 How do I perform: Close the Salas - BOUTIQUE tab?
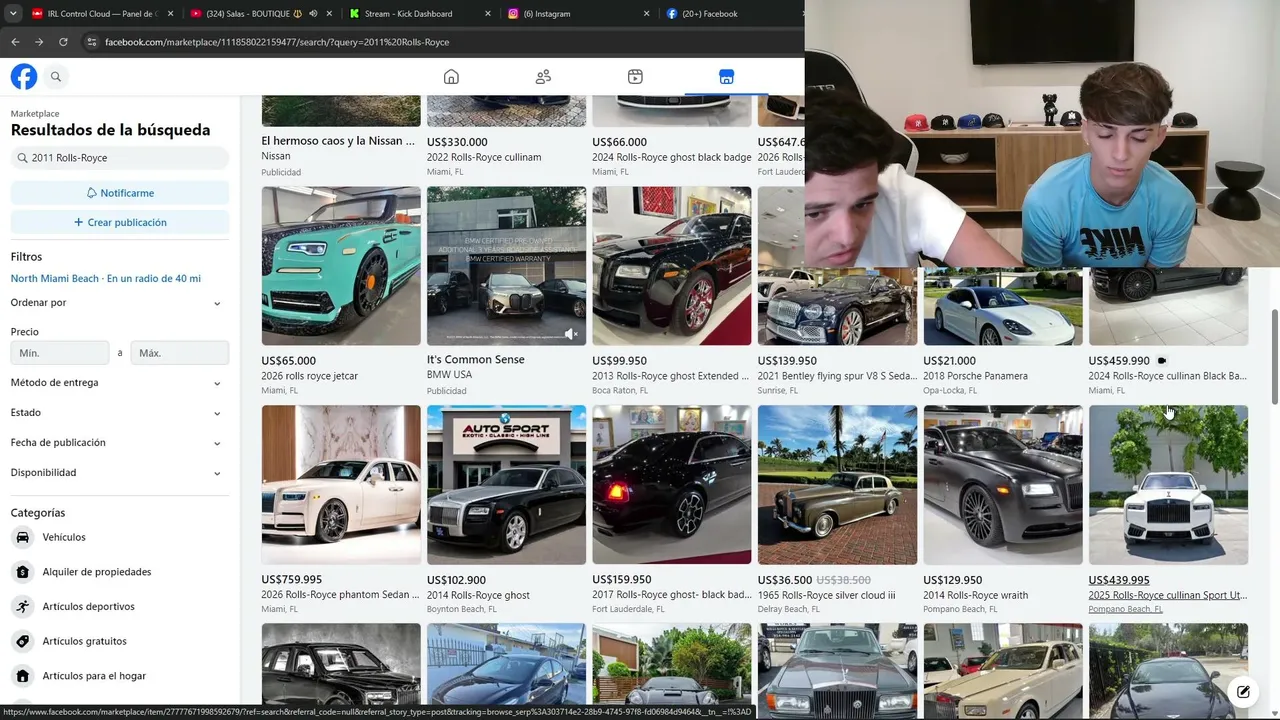[329, 14]
